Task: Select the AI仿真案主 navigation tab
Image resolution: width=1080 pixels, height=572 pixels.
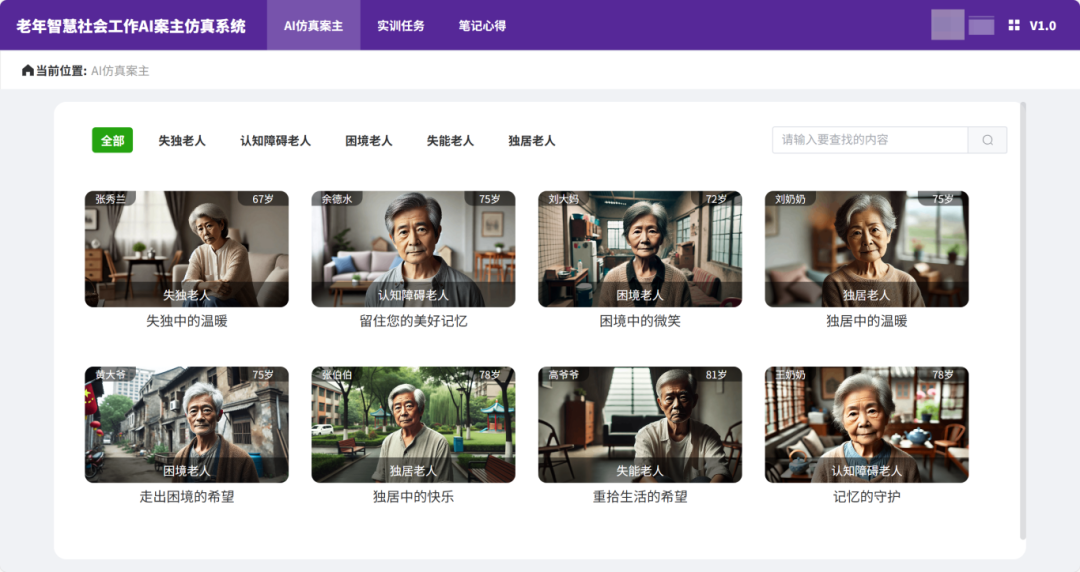Action: 313,26
